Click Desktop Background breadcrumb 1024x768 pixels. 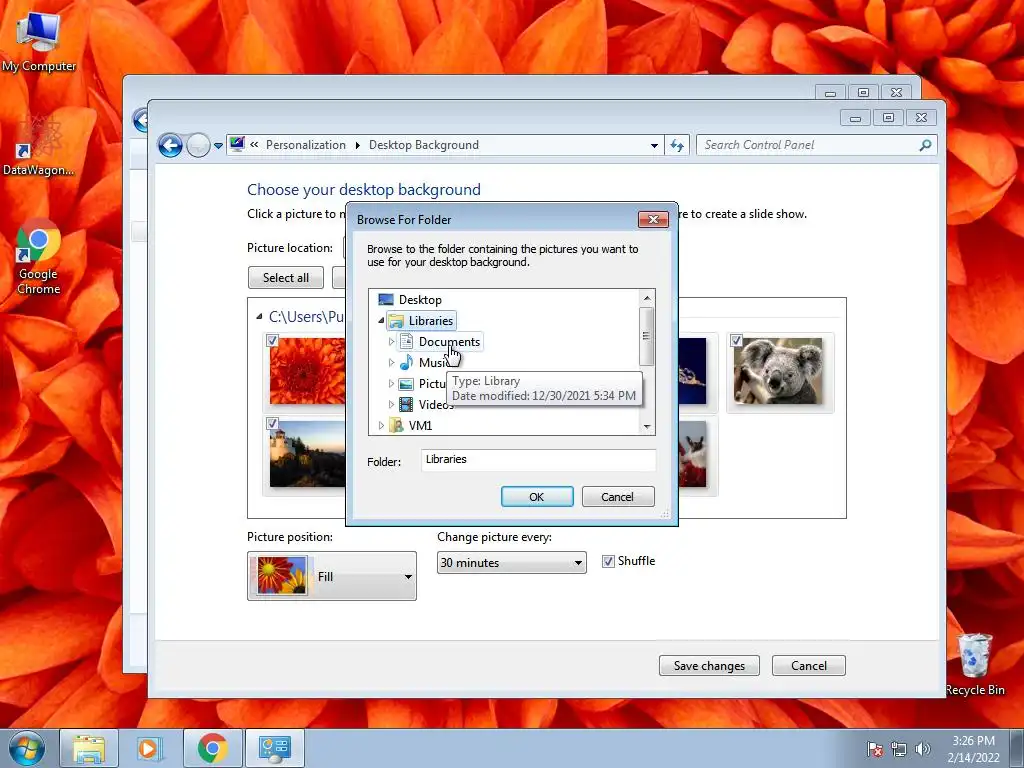pyautogui.click(x=424, y=145)
